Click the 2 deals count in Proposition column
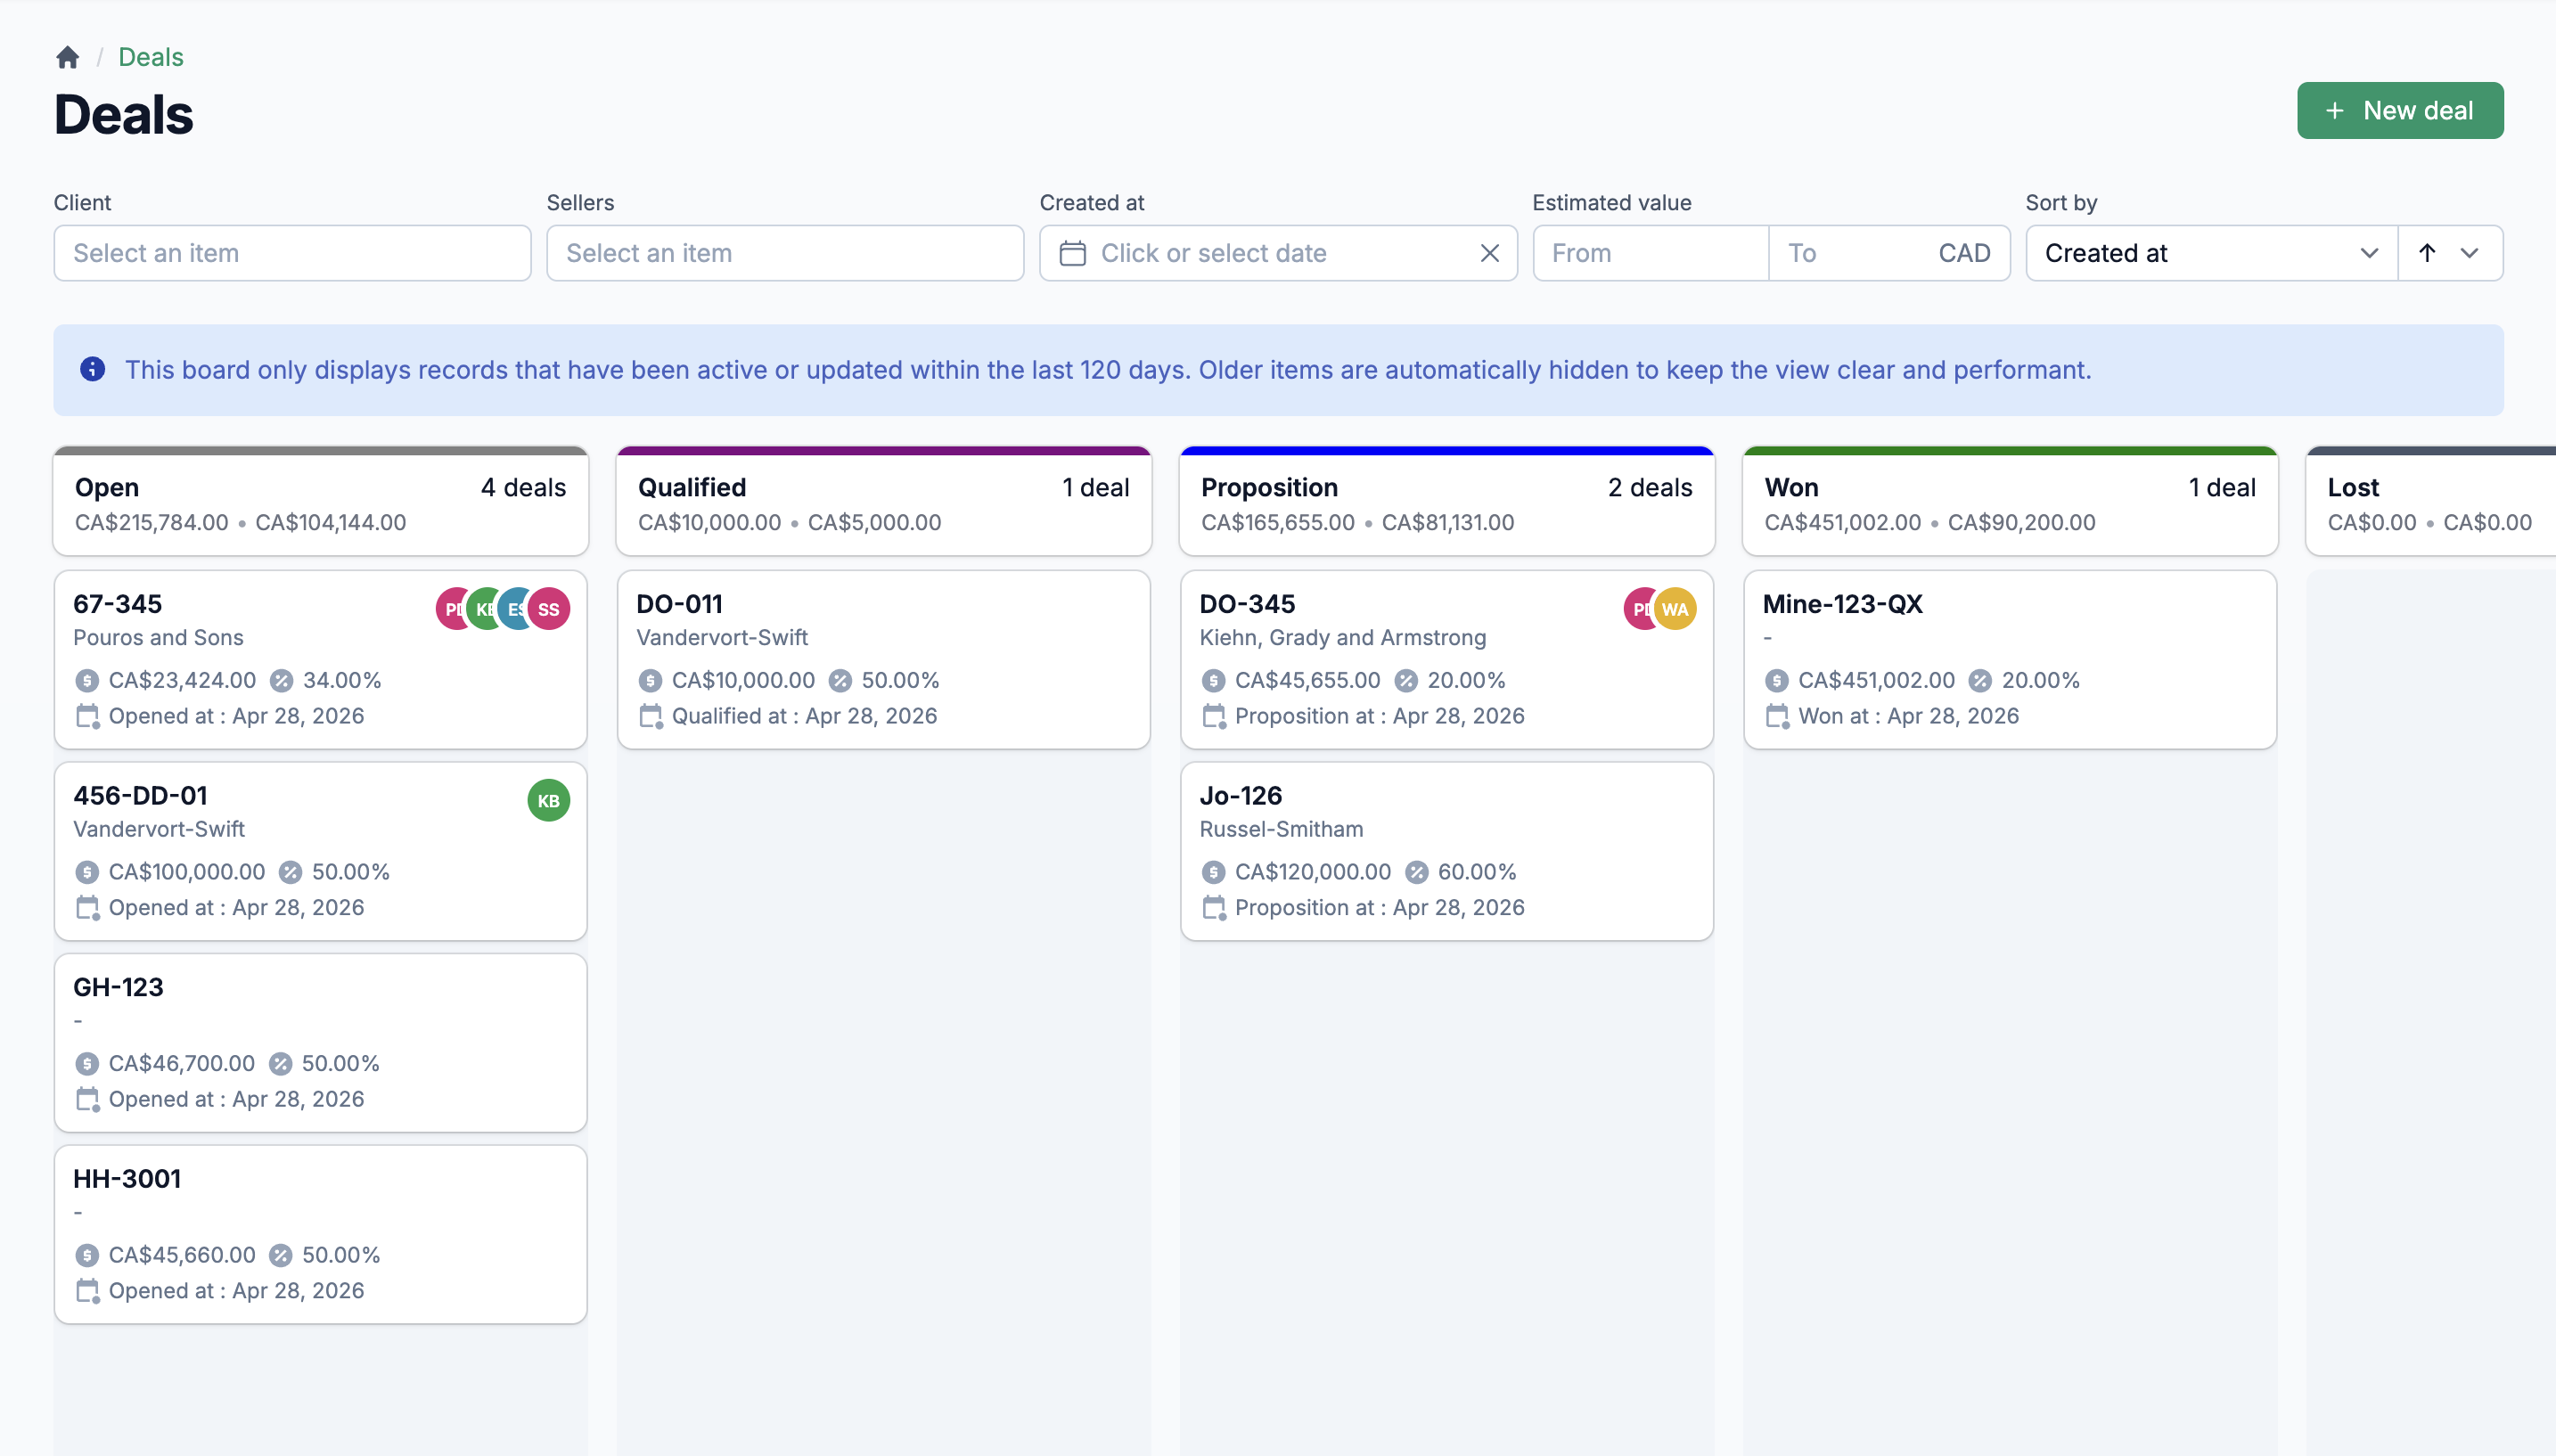This screenshot has width=2556, height=1456. pos(1650,487)
